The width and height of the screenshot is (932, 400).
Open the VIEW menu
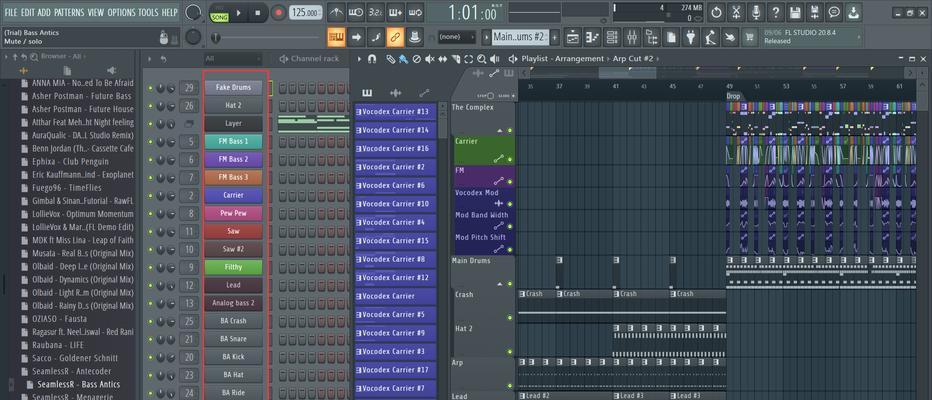[96, 12]
